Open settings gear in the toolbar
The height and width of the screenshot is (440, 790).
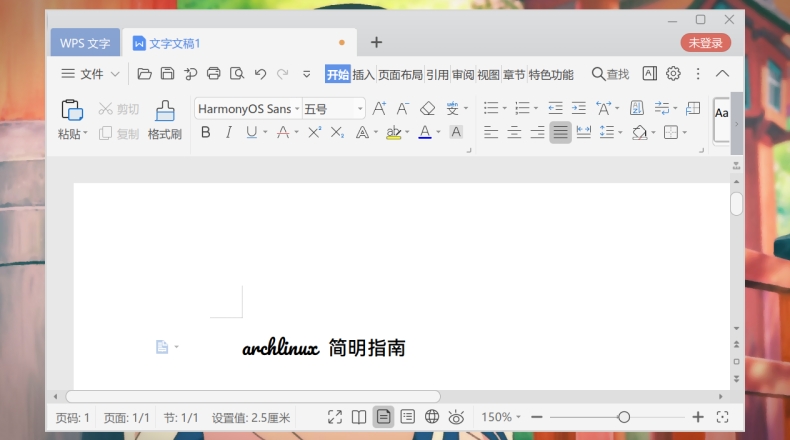pyautogui.click(x=673, y=74)
